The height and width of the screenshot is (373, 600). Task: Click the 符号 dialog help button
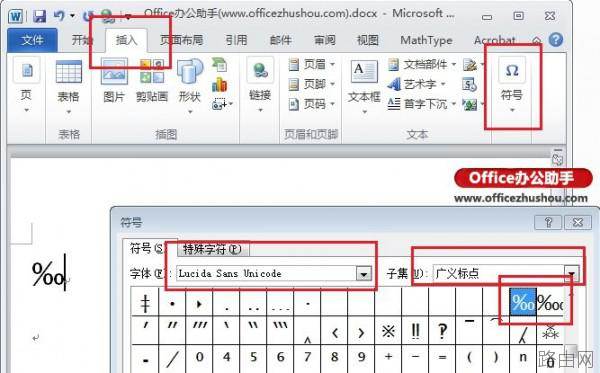(x=548, y=222)
